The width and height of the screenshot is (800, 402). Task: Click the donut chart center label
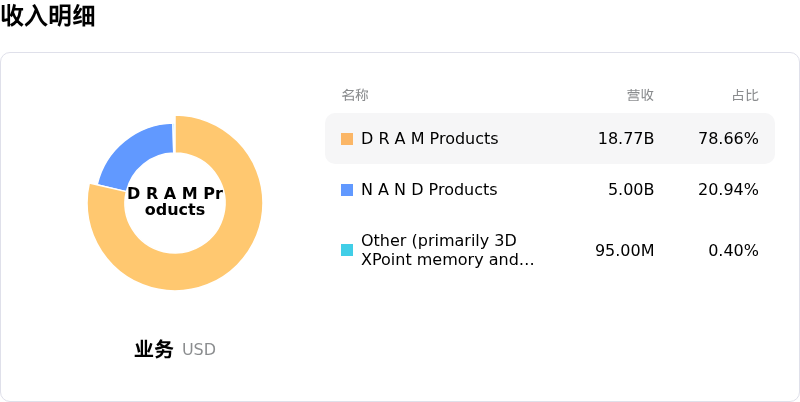[x=175, y=202]
